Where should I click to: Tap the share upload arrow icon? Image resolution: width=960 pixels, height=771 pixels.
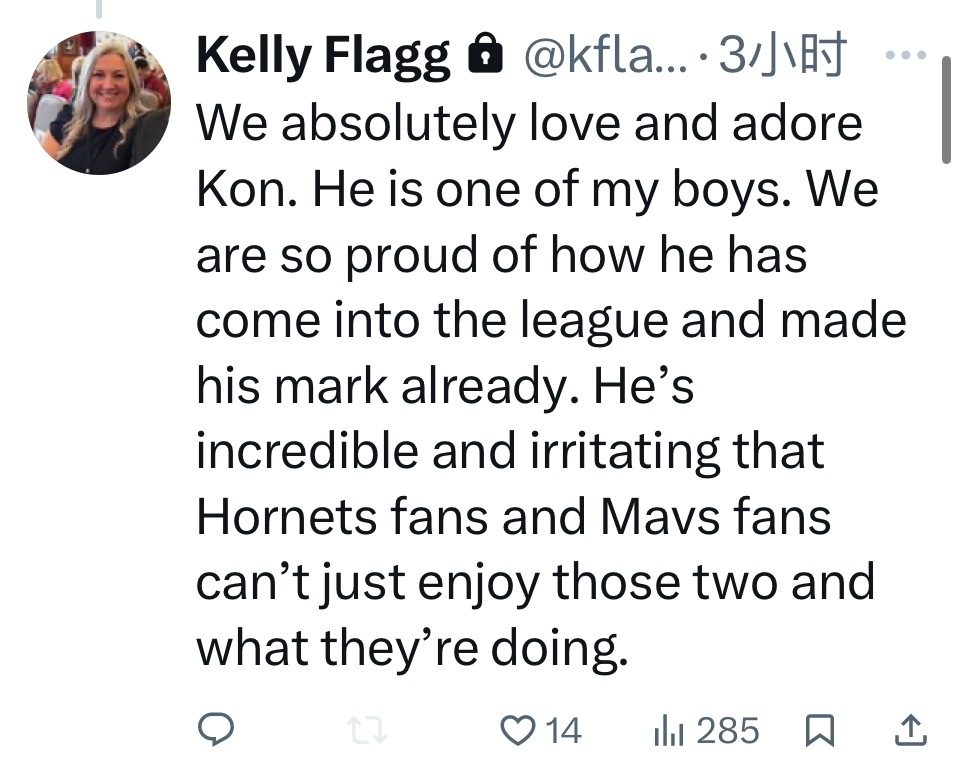(x=909, y=730)
